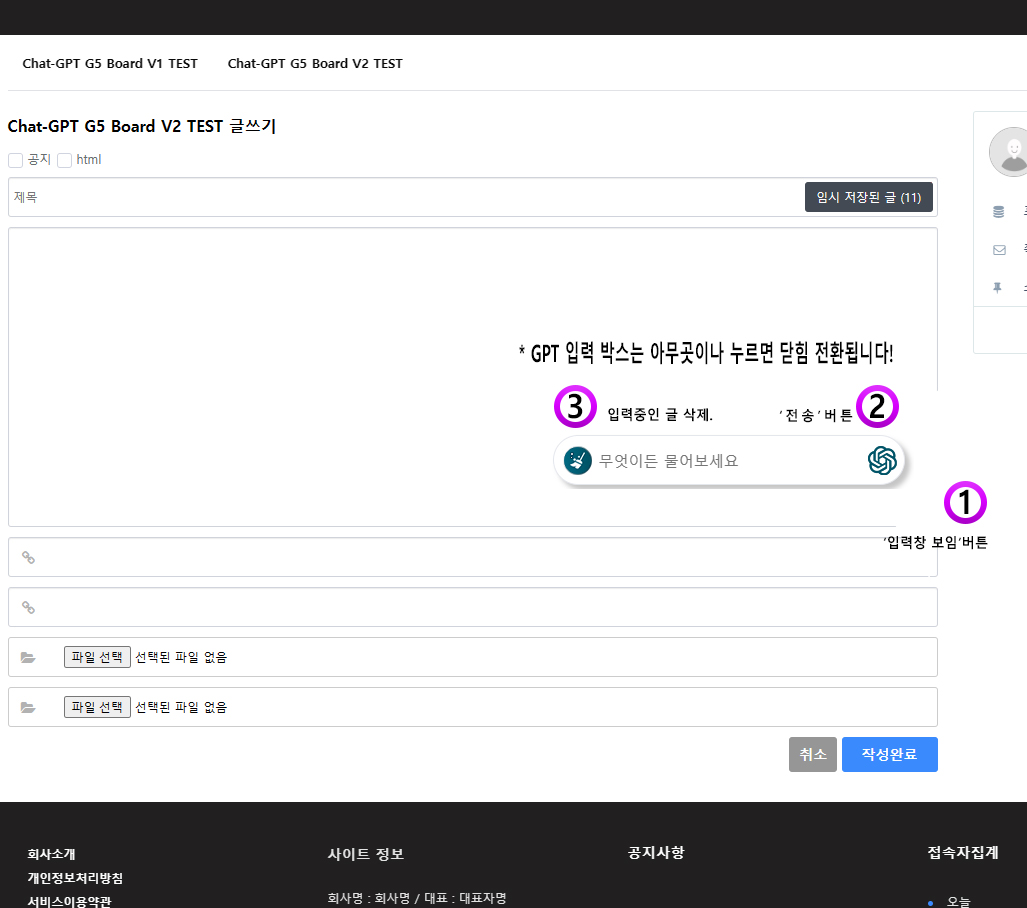Viewport: 1027px width, 908px height.
Task: Tick the 공지 checkbox
Action: (16, 160)
